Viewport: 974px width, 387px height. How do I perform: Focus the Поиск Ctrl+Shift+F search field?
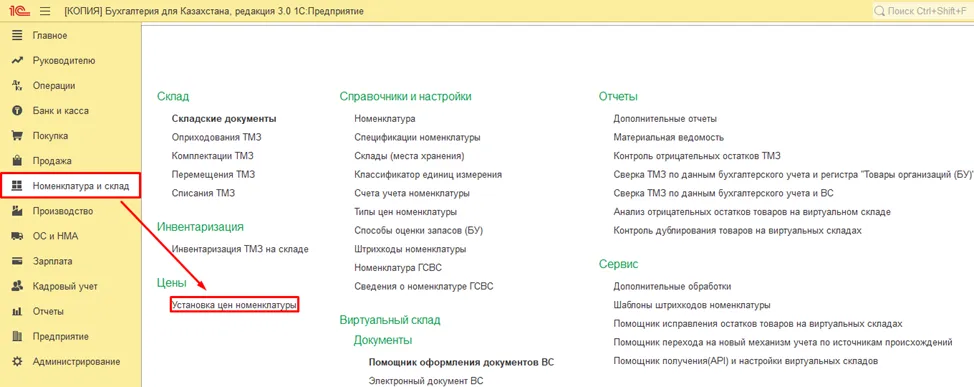click(x=923, y=11)
